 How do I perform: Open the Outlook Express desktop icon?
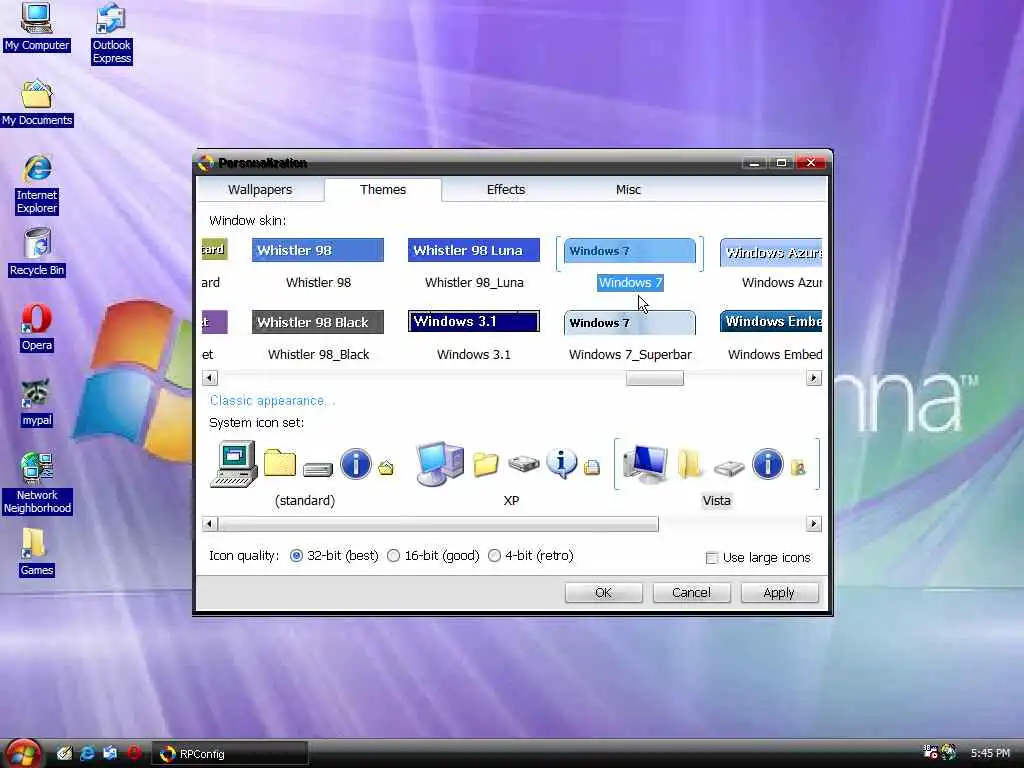(112, 34)
